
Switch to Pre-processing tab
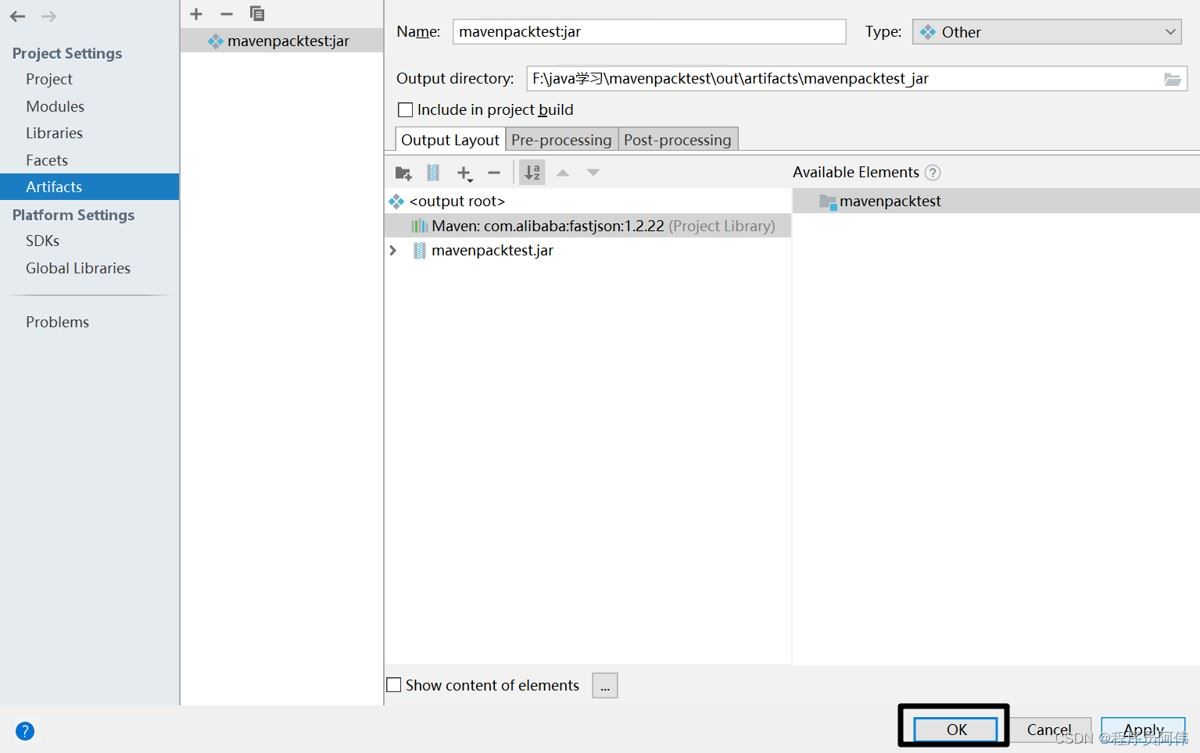(561, 140)
